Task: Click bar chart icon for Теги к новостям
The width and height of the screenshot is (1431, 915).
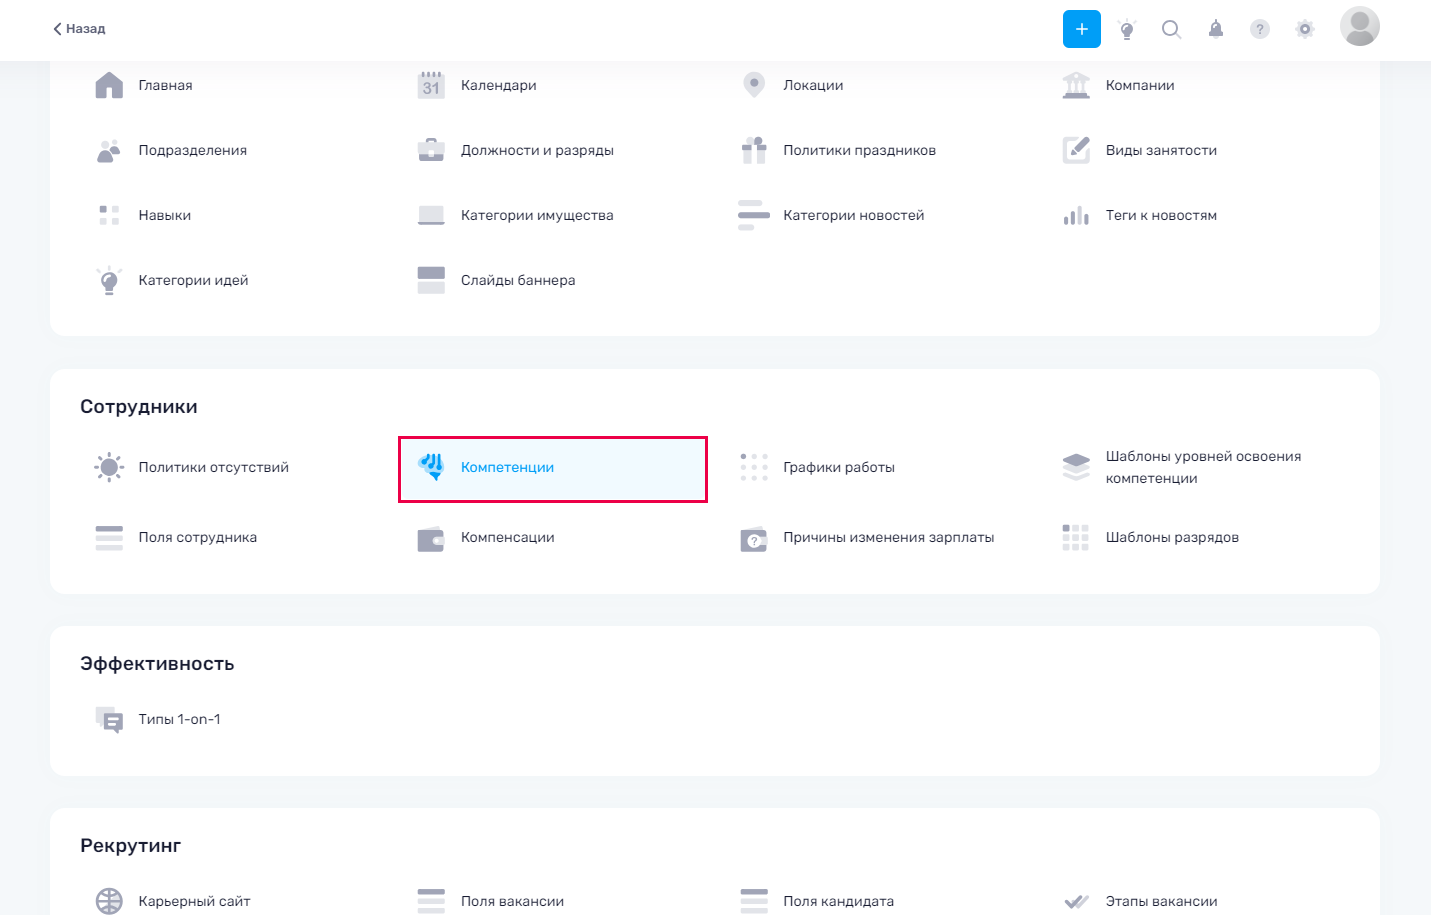Action: [1076, 215]
